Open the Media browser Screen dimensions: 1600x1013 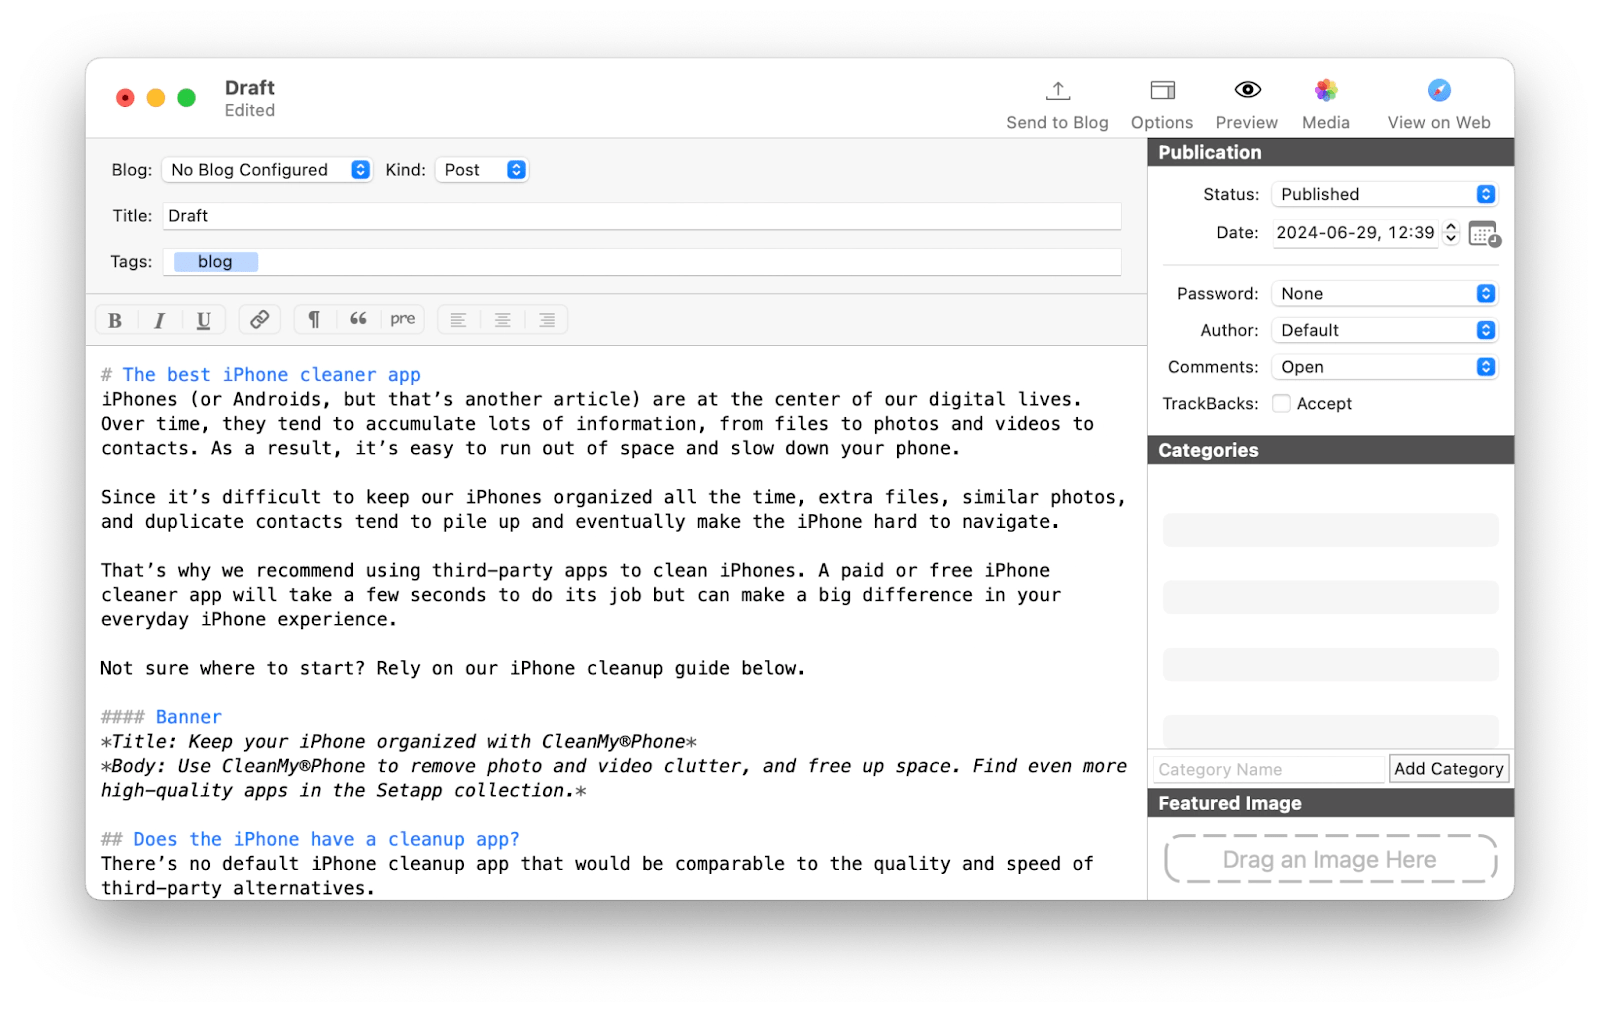(1325, 91)
